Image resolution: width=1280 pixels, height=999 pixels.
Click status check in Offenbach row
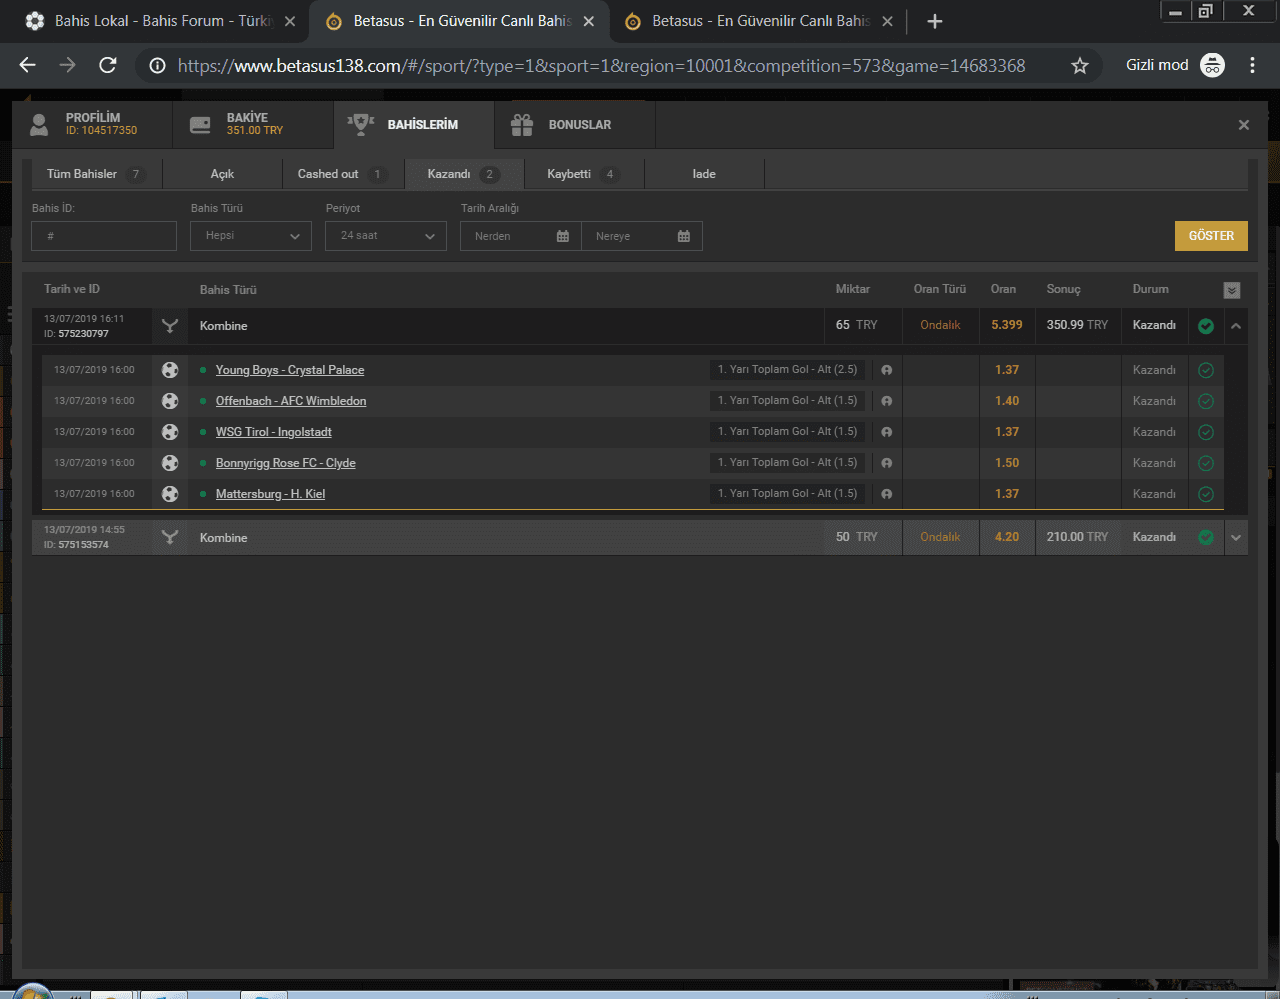pyautogui.click(x=1206, y=401)
